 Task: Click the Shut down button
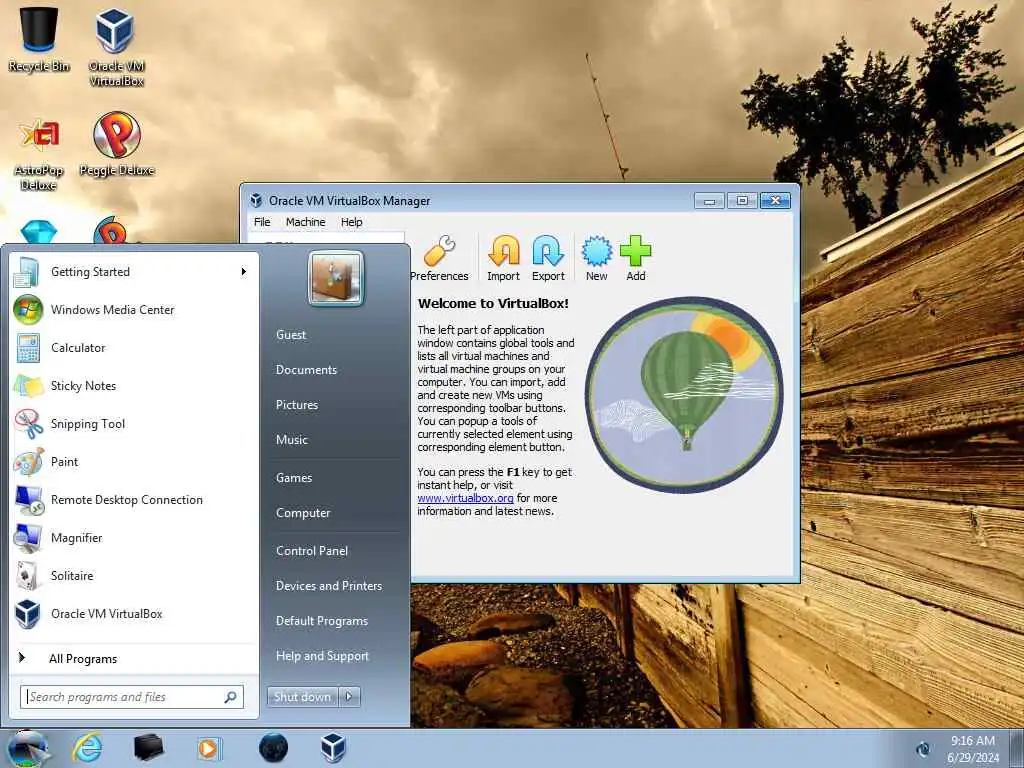pos(303,697)
